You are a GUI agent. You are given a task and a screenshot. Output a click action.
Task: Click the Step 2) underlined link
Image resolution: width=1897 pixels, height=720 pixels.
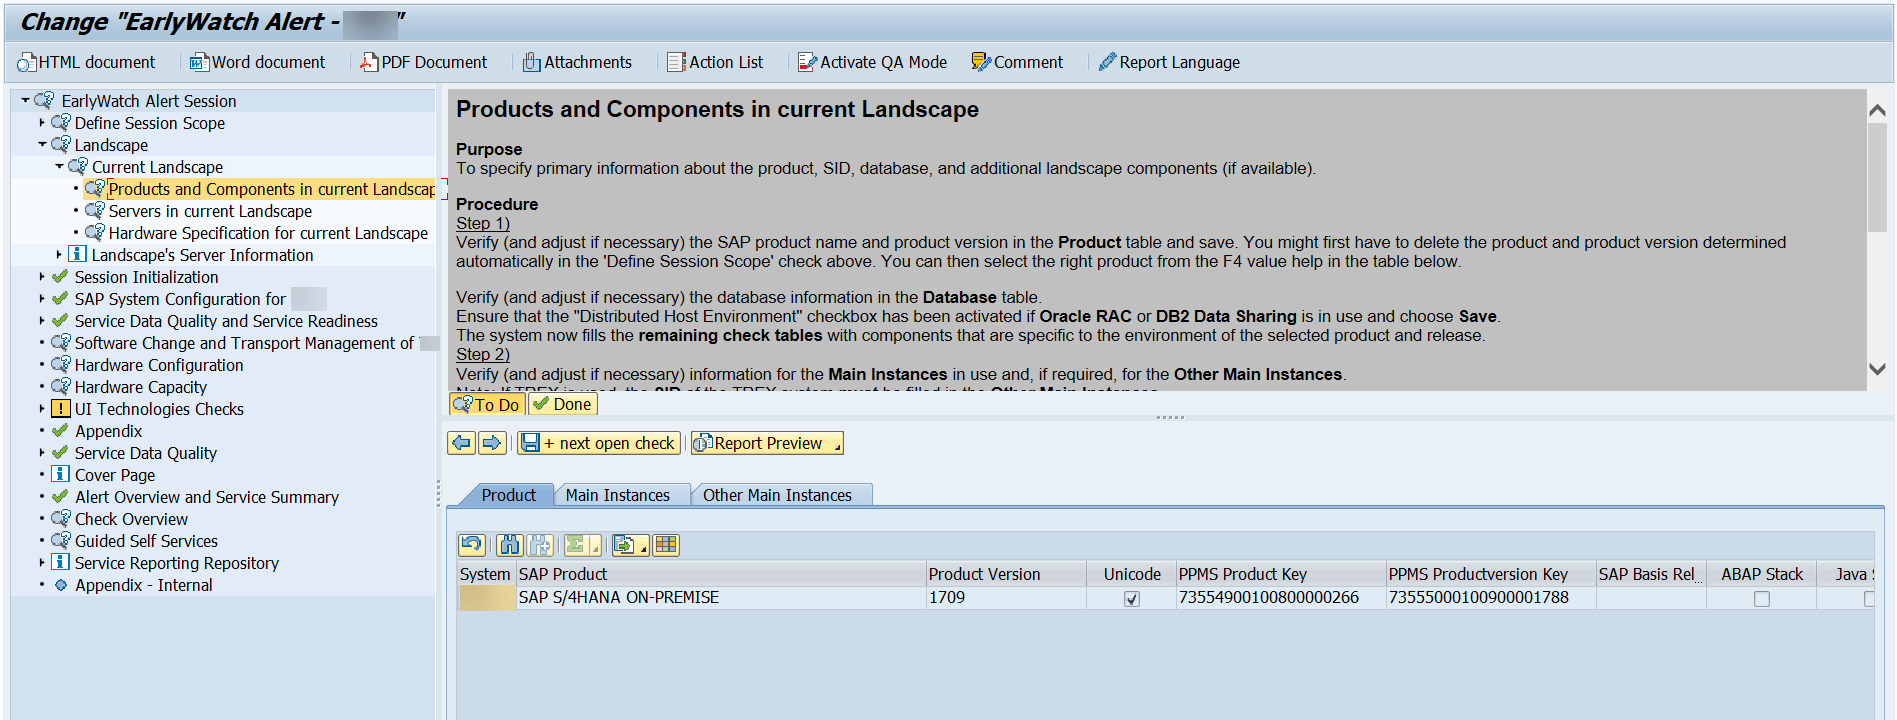coord(483,354)
